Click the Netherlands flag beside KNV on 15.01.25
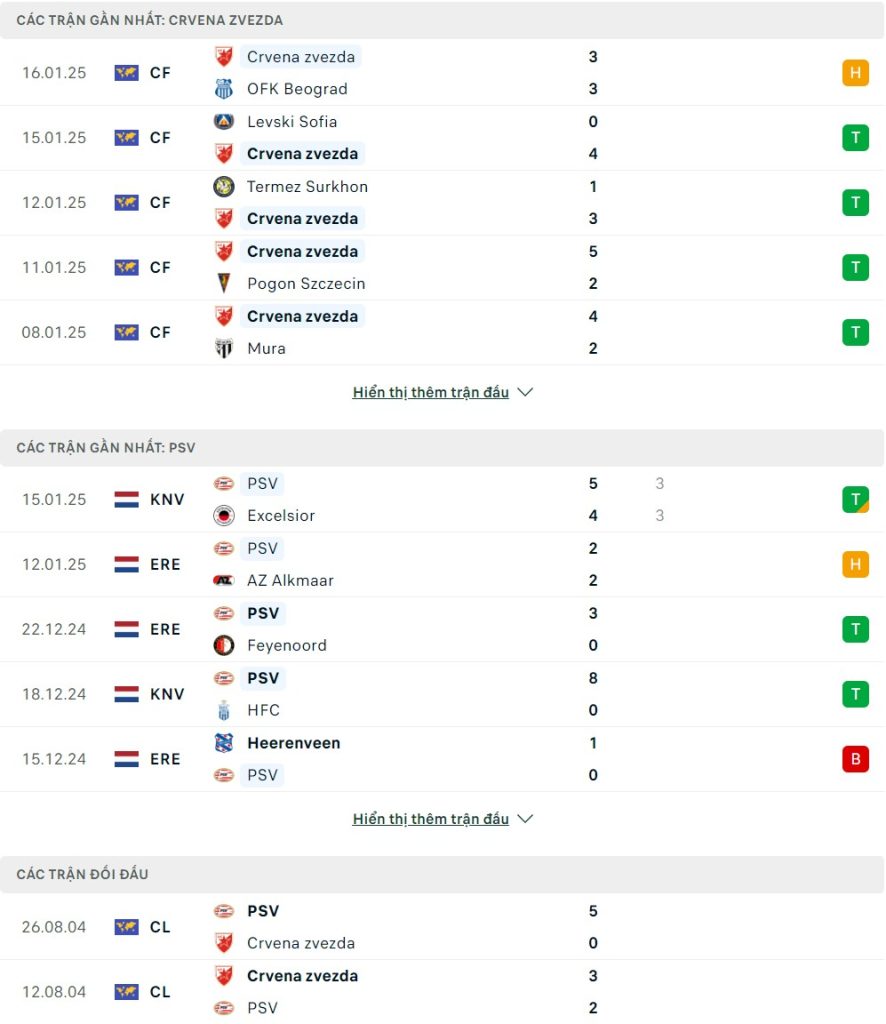The width and height of the screenshot is (886, 1024). click(126, 500)
